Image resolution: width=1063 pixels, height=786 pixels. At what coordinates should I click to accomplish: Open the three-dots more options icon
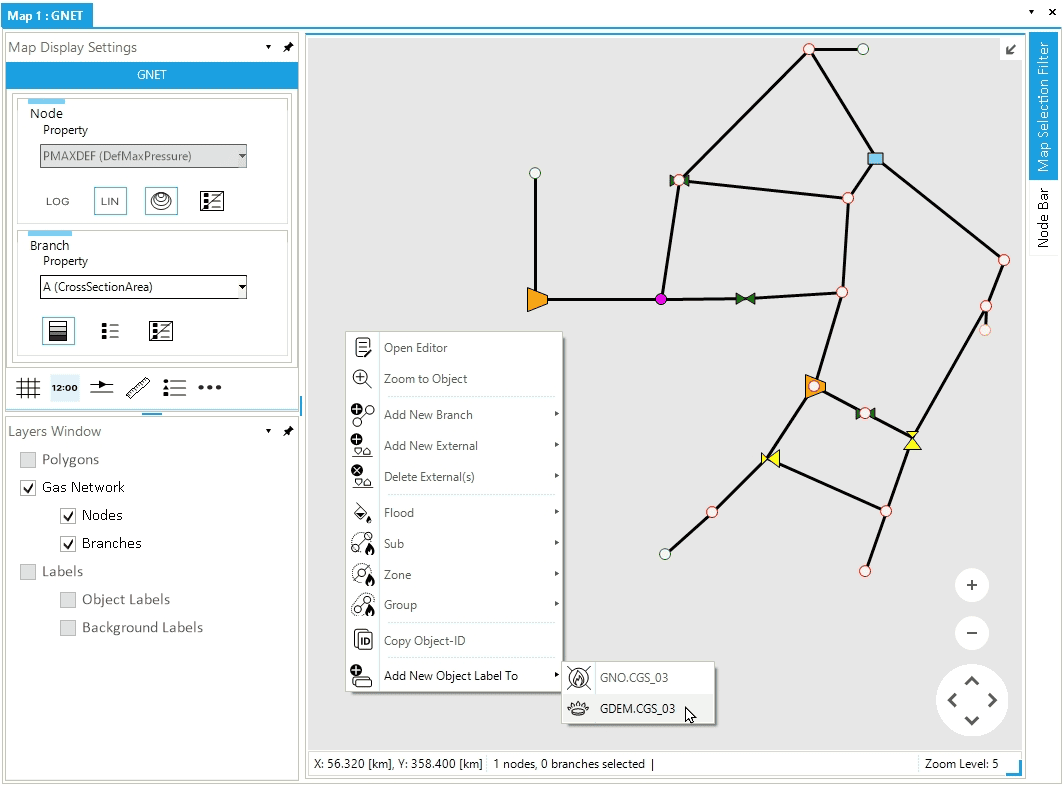209,388
